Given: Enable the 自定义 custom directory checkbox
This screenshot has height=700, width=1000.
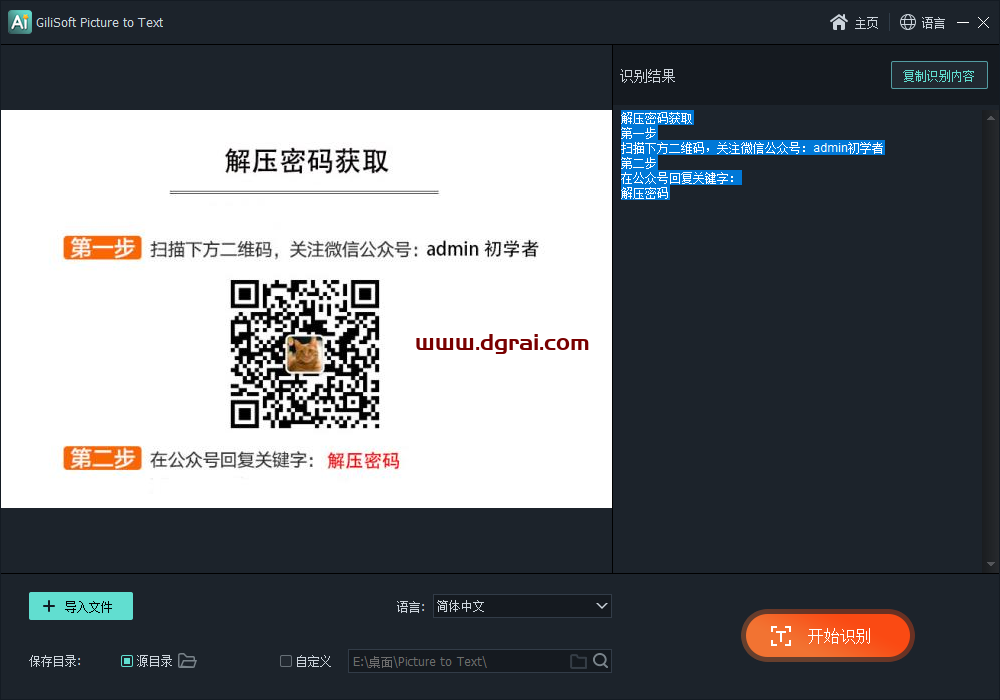Looking at the screenshot, I should [286, 661].
